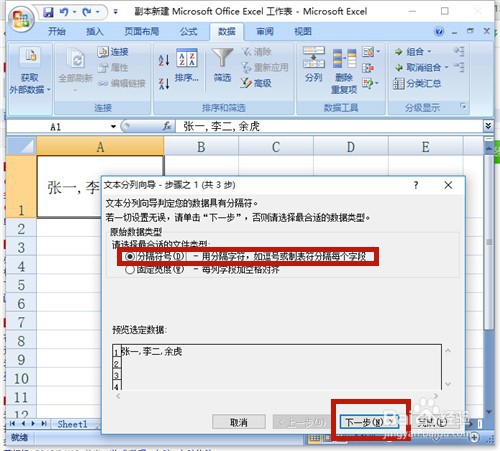Click Text to Columns icon

[x=313, y=57]
